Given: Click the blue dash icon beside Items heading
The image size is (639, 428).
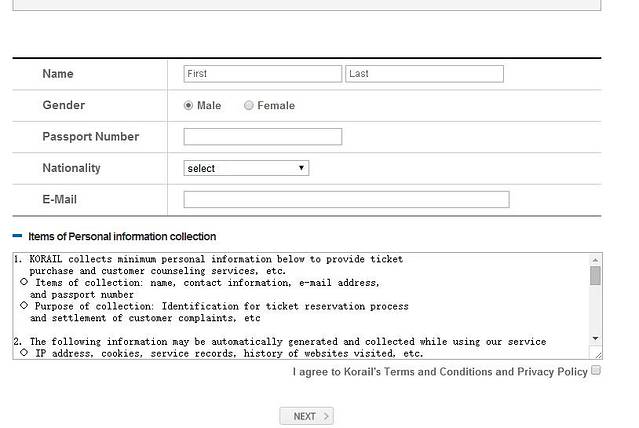Looking at the screenshot, I should click(x=17, y=236).
